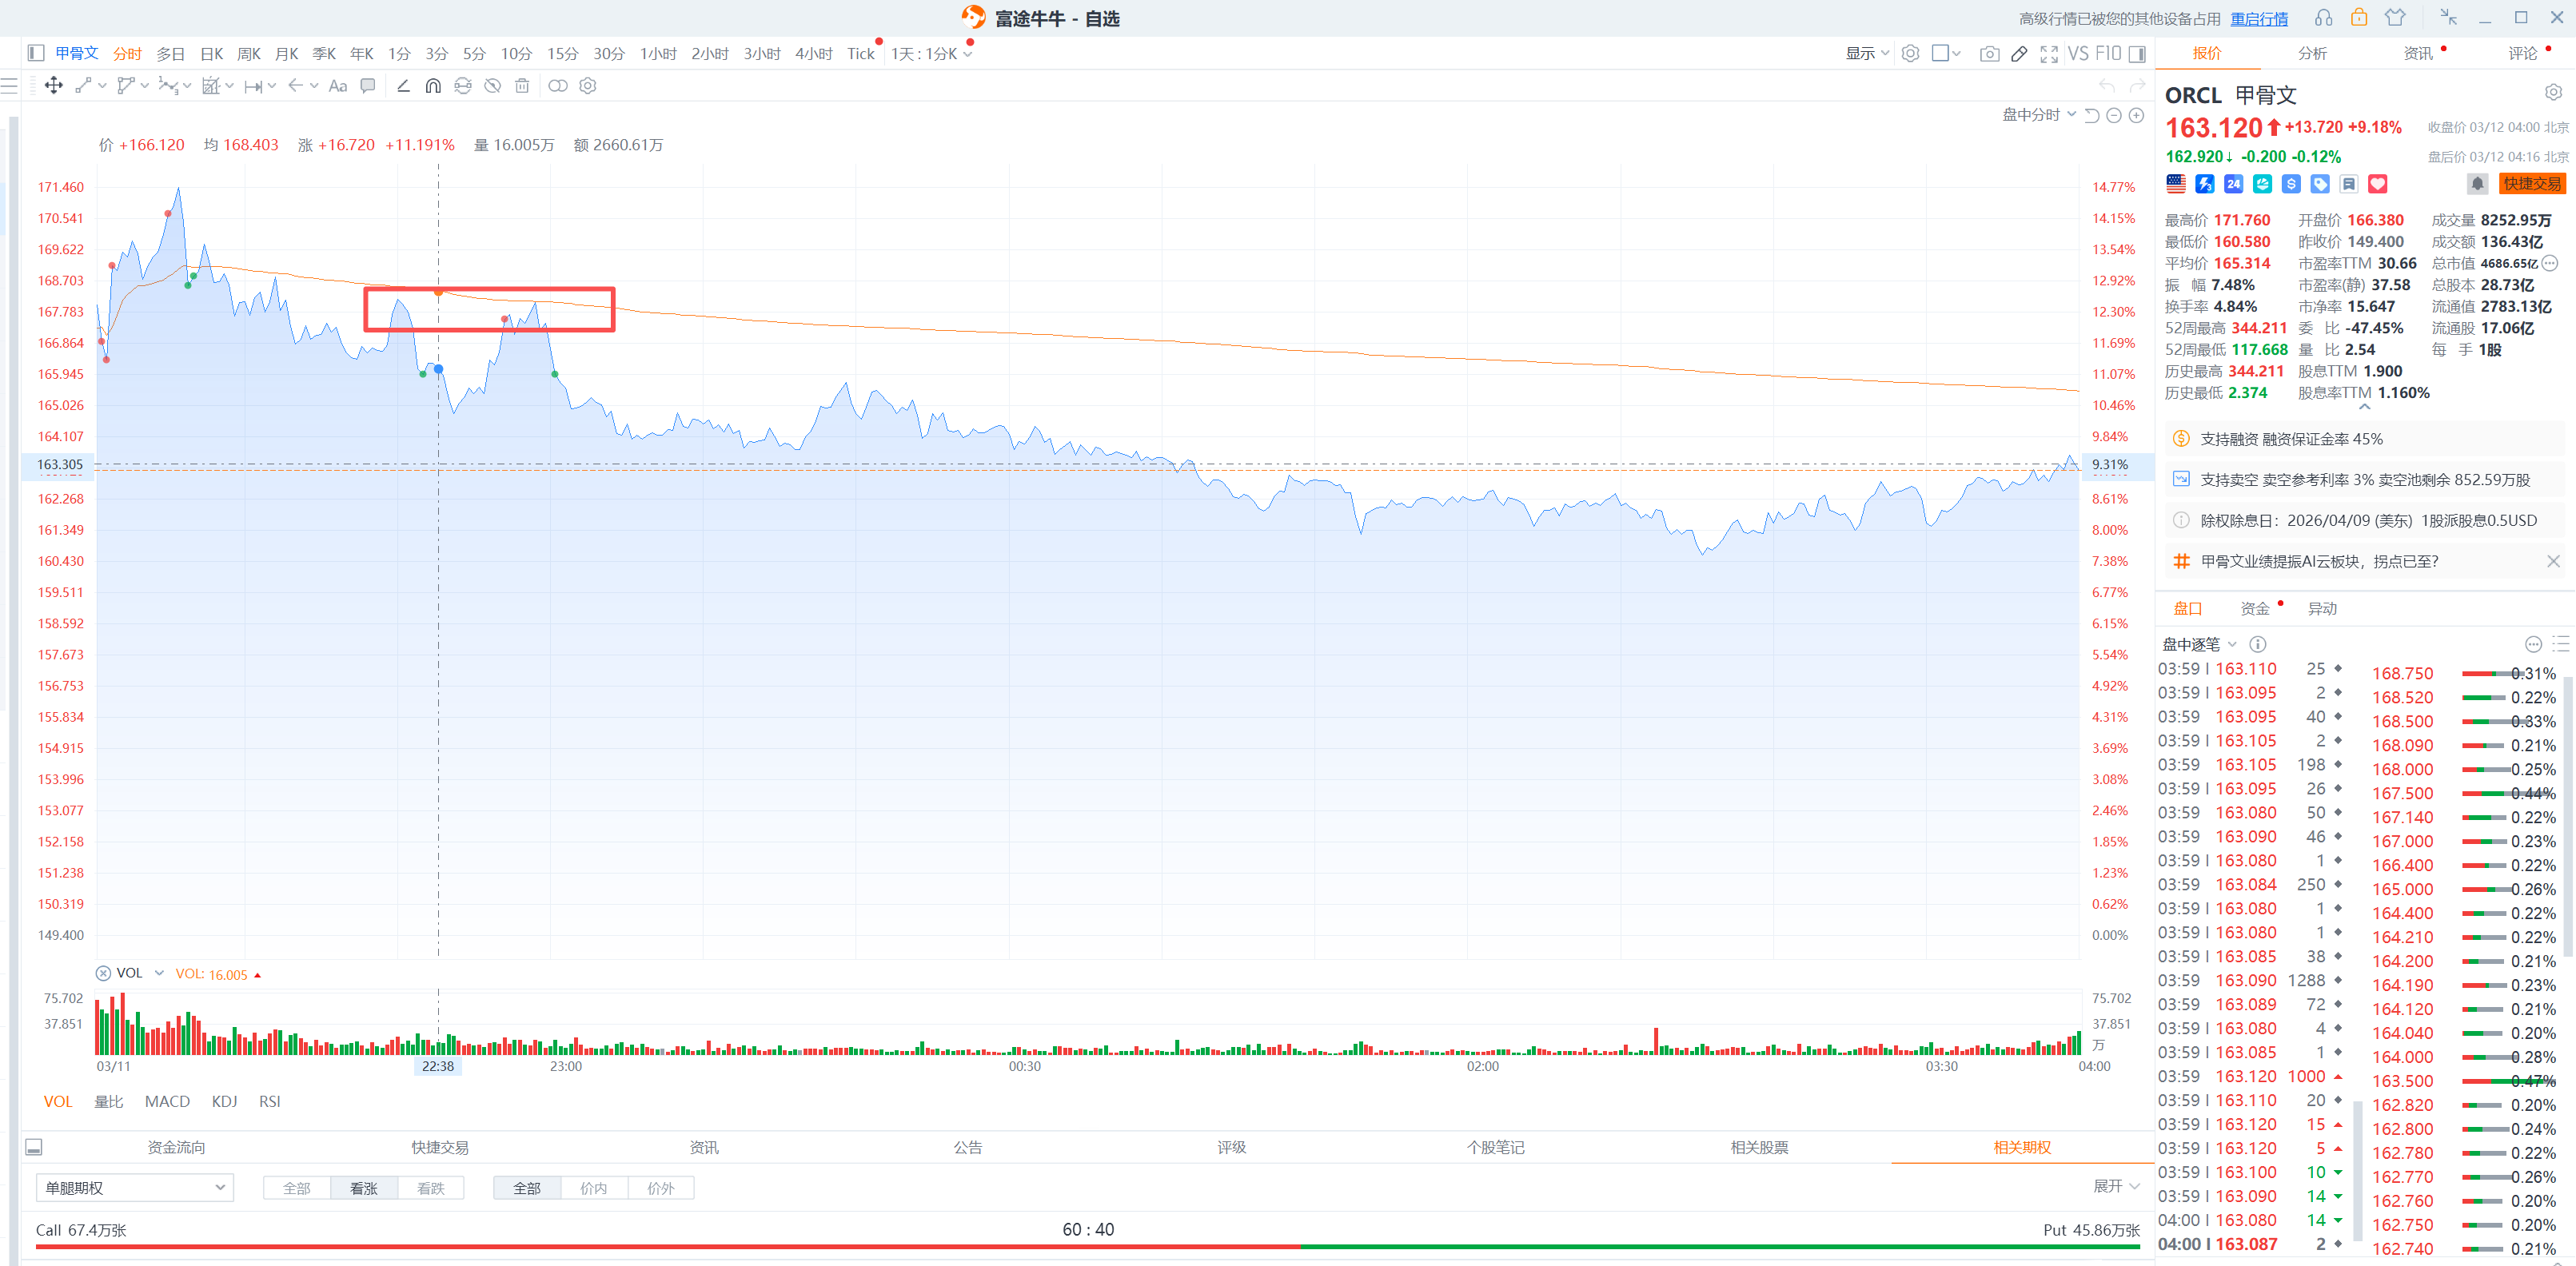Close the 甲骨文业绩提振AI云板块 news banner
The height and width of the screenshot is (1266, 2576).
click(x=2553, y=562)
